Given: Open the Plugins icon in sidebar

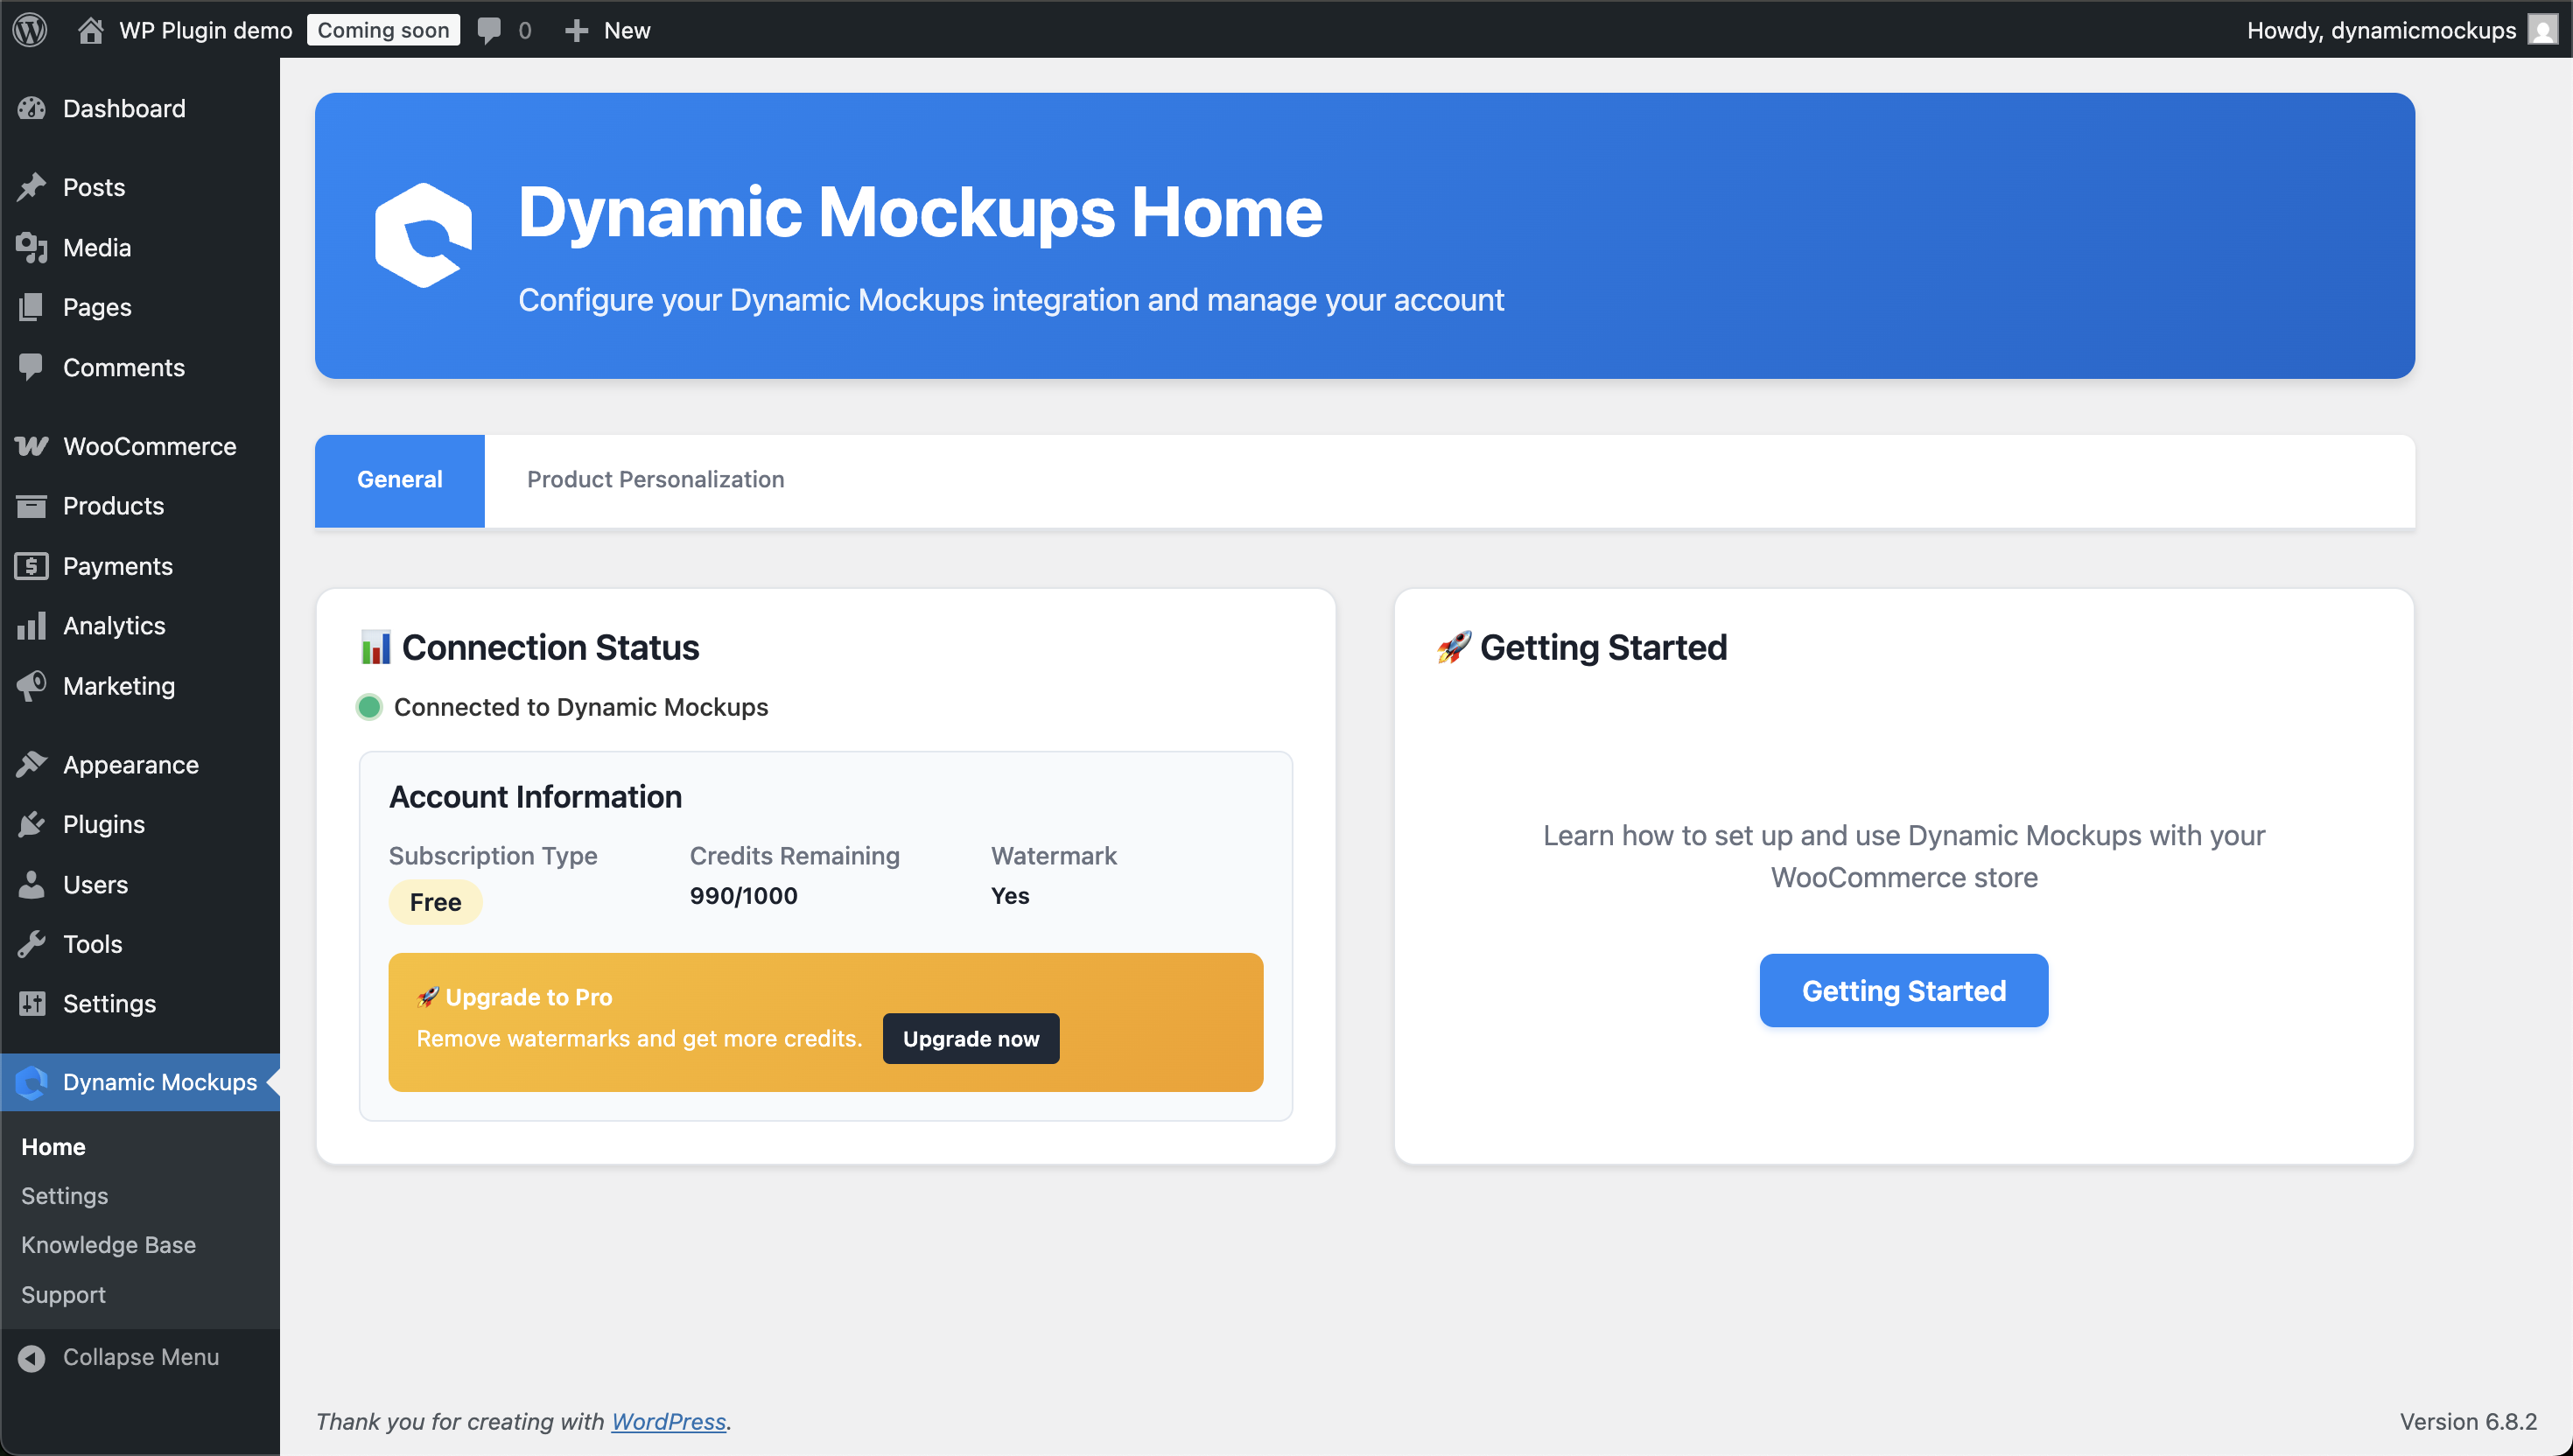Looking at the screenshot, I should point(31,824).
